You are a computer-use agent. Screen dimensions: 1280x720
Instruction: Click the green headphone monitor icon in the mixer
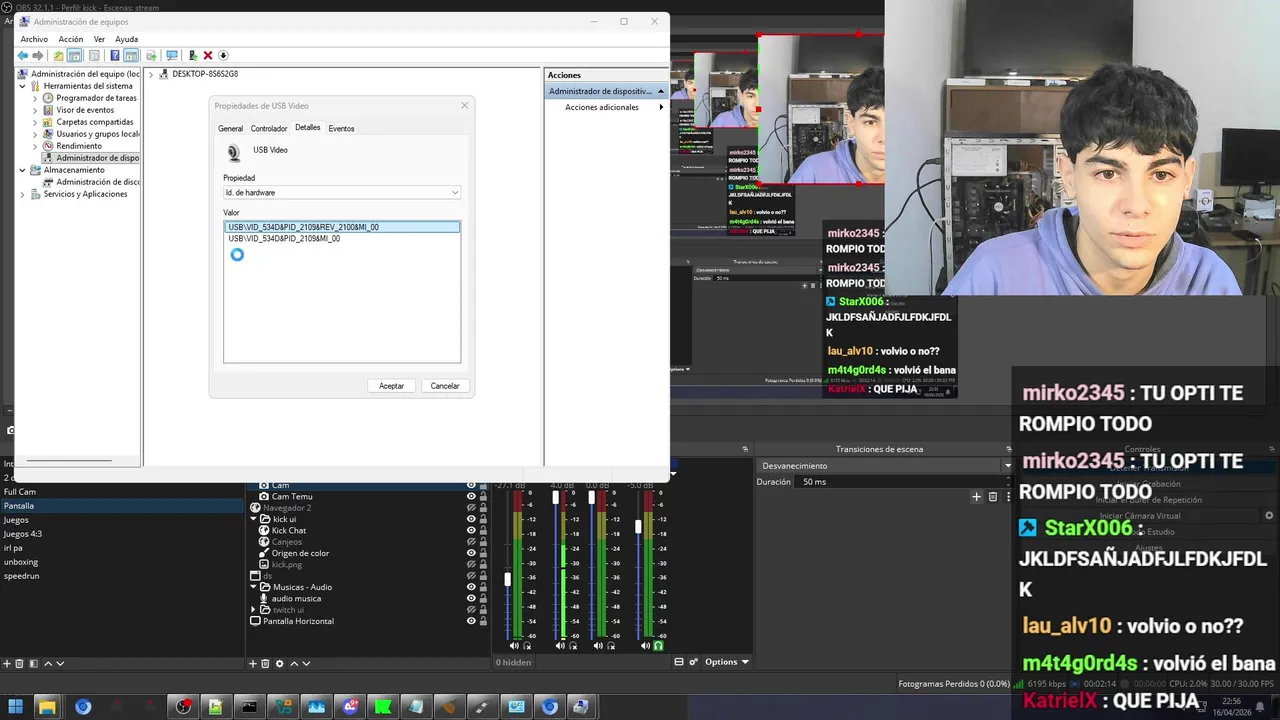pos(658,646)
